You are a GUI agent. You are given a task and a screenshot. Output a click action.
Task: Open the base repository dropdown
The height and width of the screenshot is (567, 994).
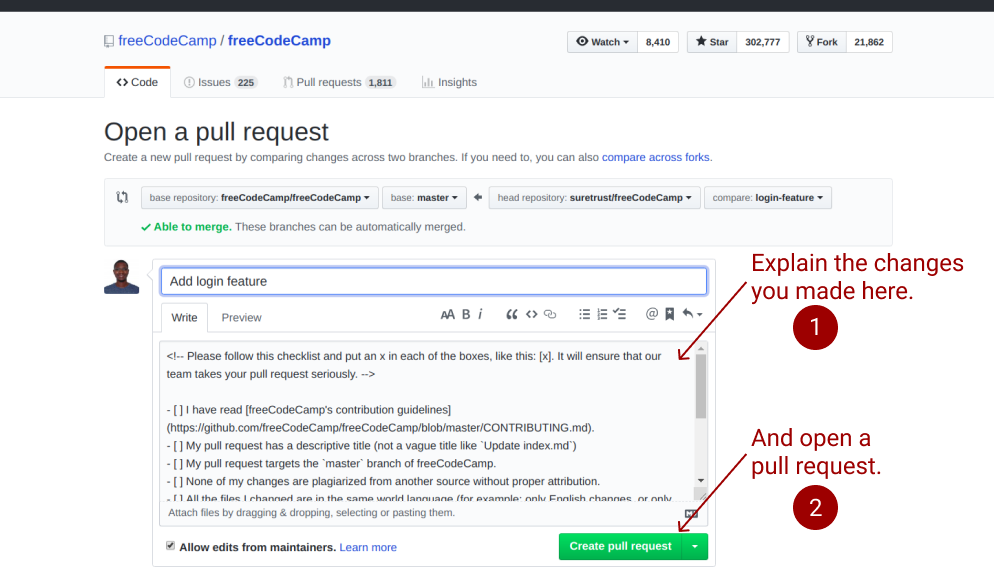point(259,198)
